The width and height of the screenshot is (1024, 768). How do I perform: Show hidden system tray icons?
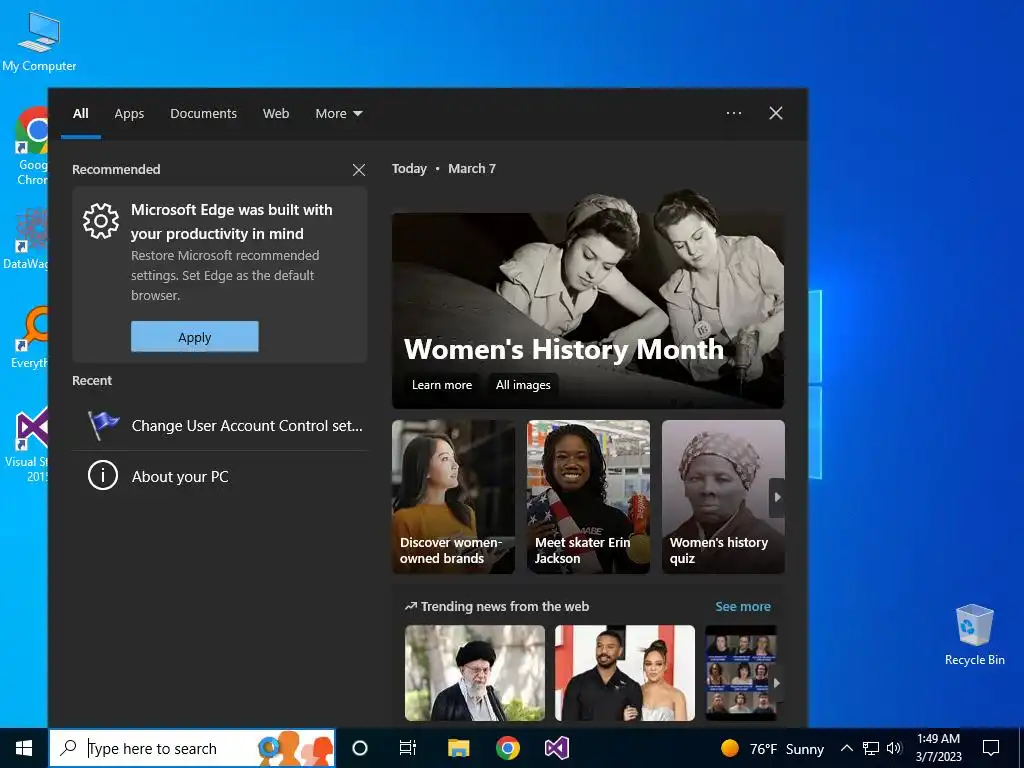(846, 748)
